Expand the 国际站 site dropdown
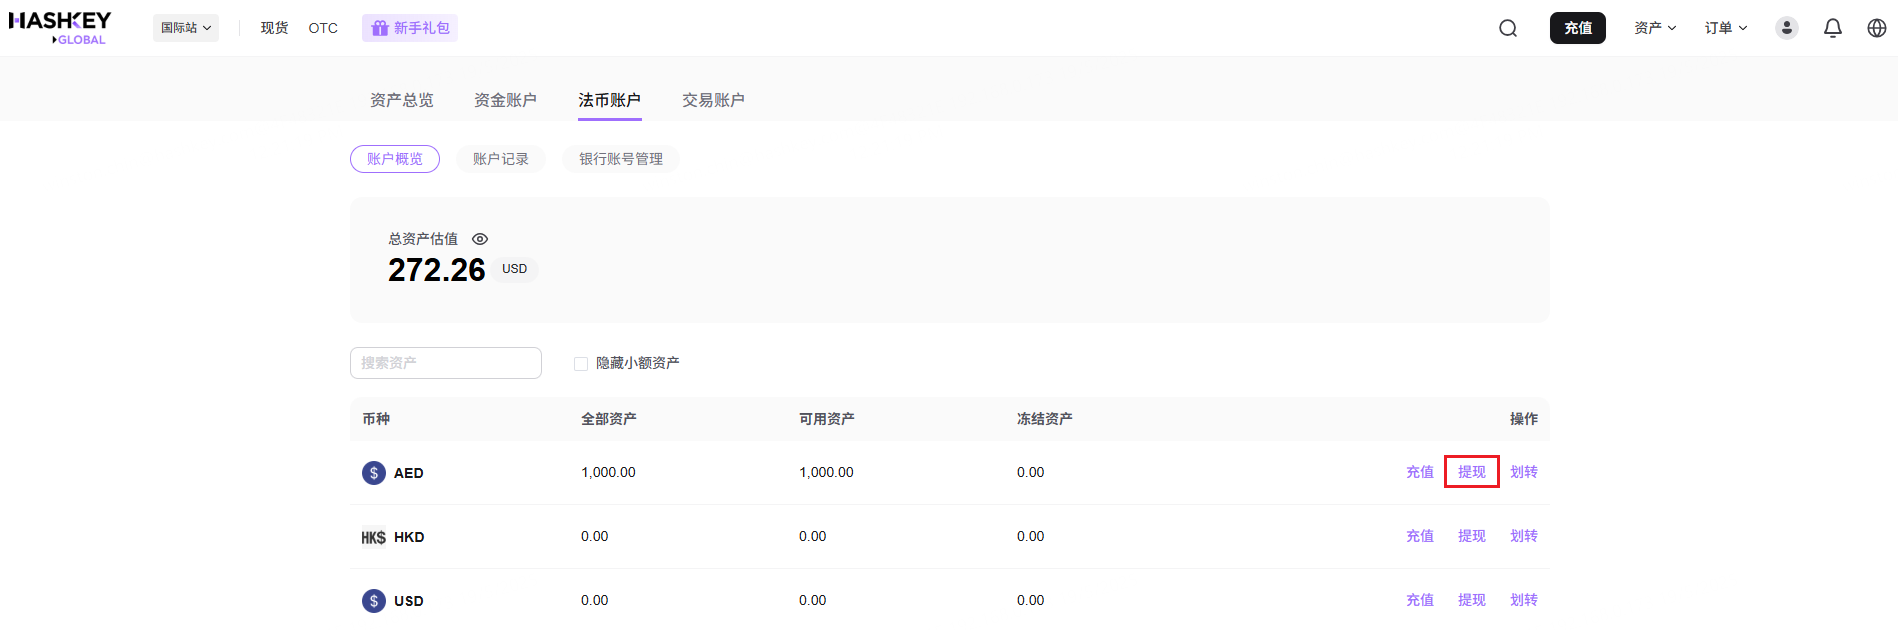The height and width of the screenshot is (630, 1898). (x=186, y=28)
